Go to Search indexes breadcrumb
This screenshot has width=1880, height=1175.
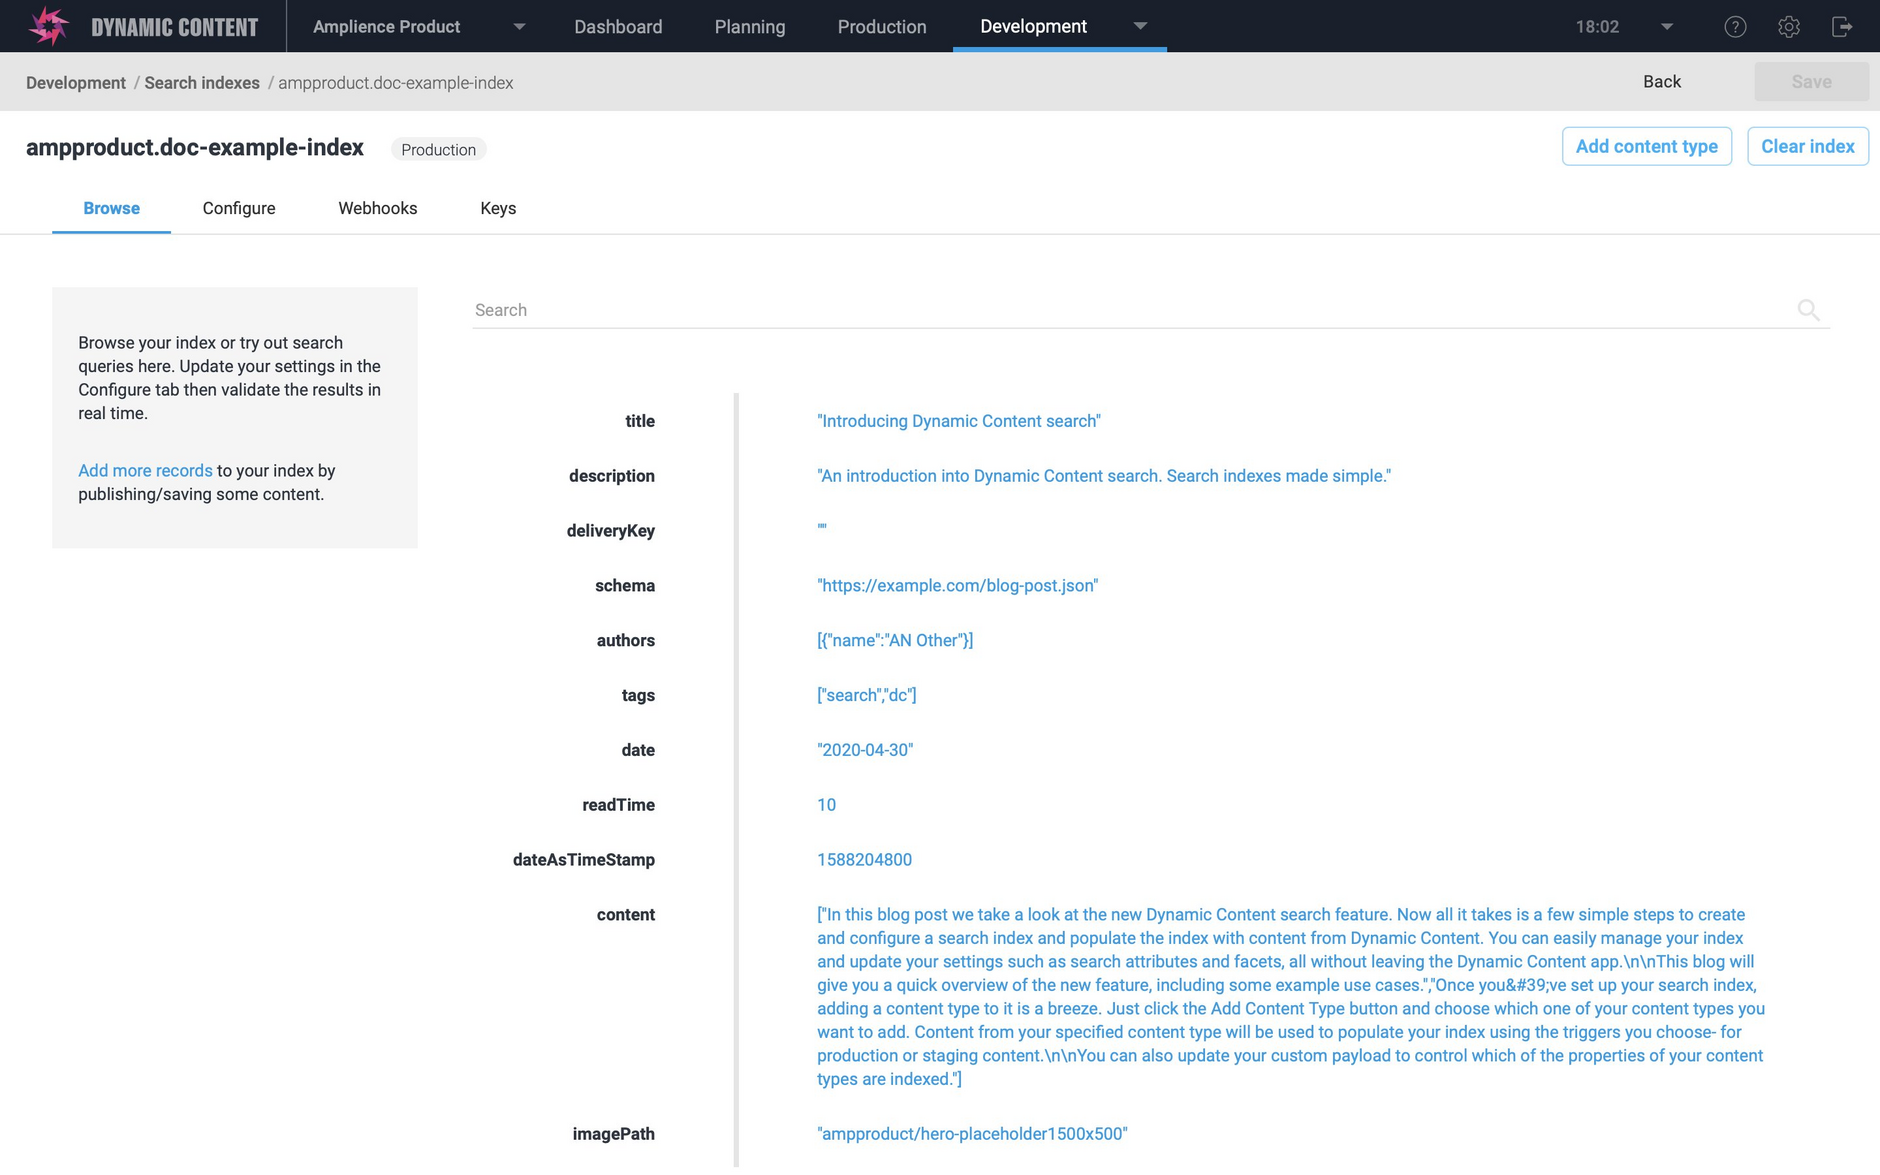pos(202,83)
